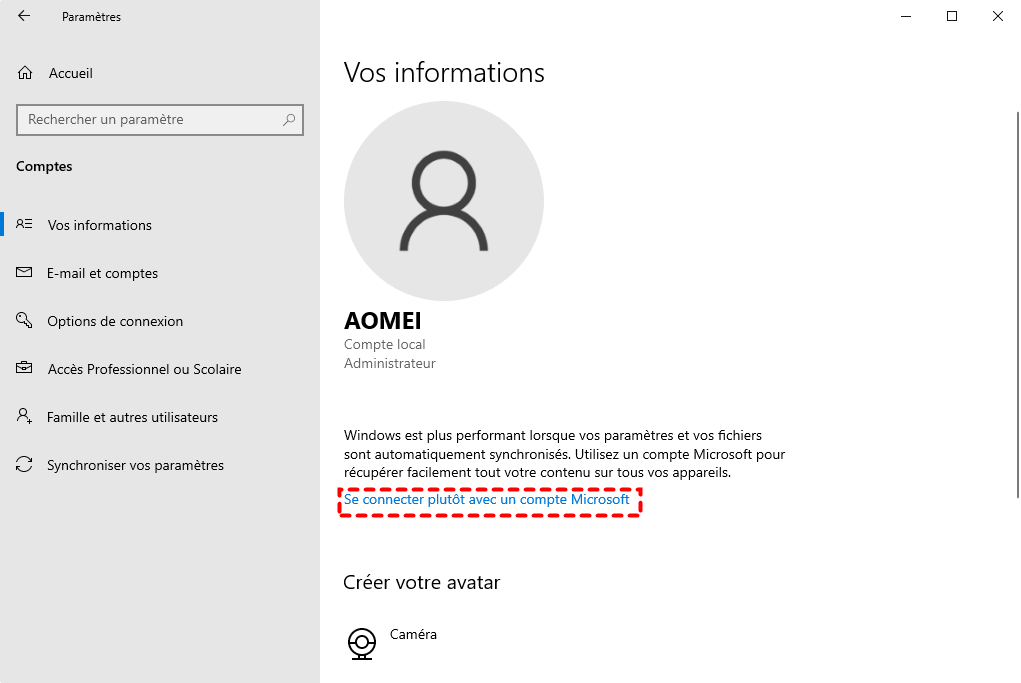Go to Accueil home page
Viewport: 1021px width, 683px height.
tap(70, 73)
